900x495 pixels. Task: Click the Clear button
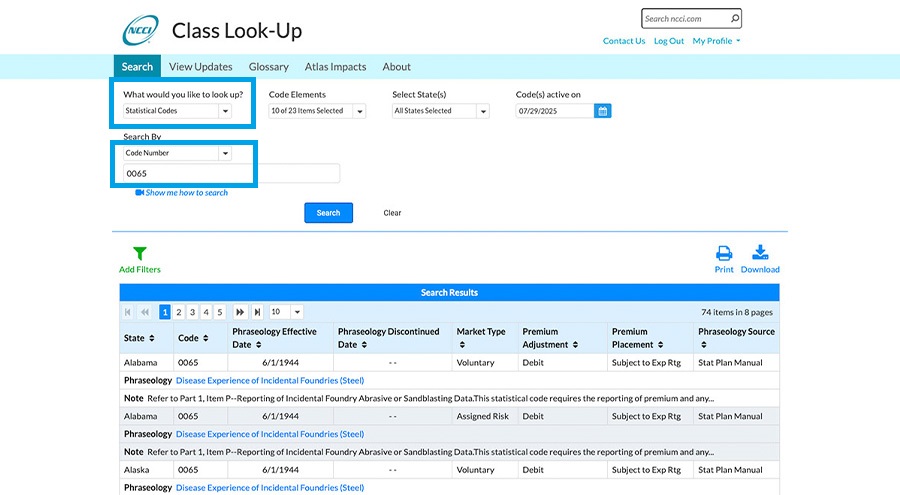[392, 212]
